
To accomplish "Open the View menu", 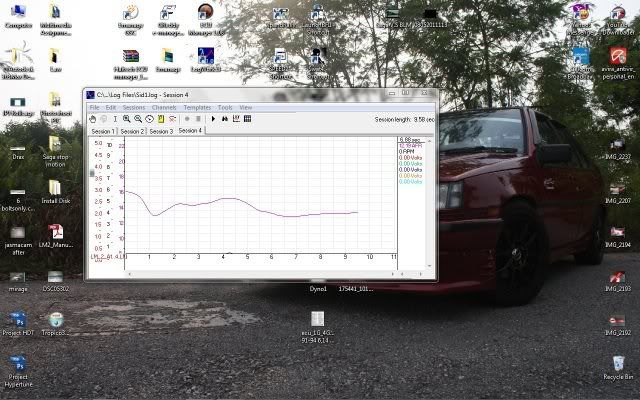I will [x=245, y=107].
